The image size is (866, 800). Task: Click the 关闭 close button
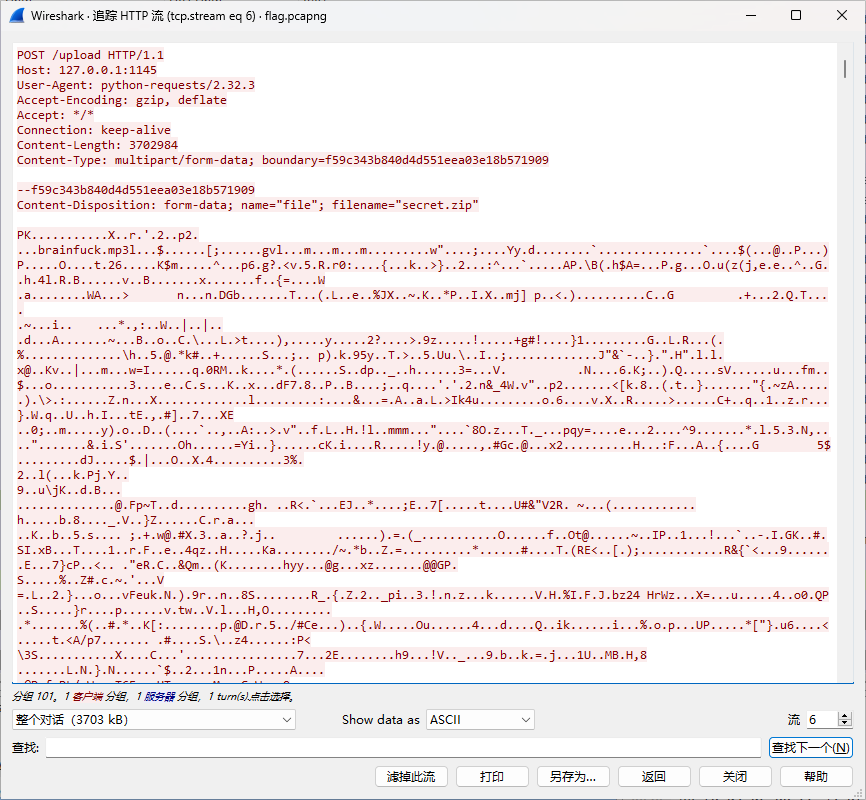coord(735,776)
